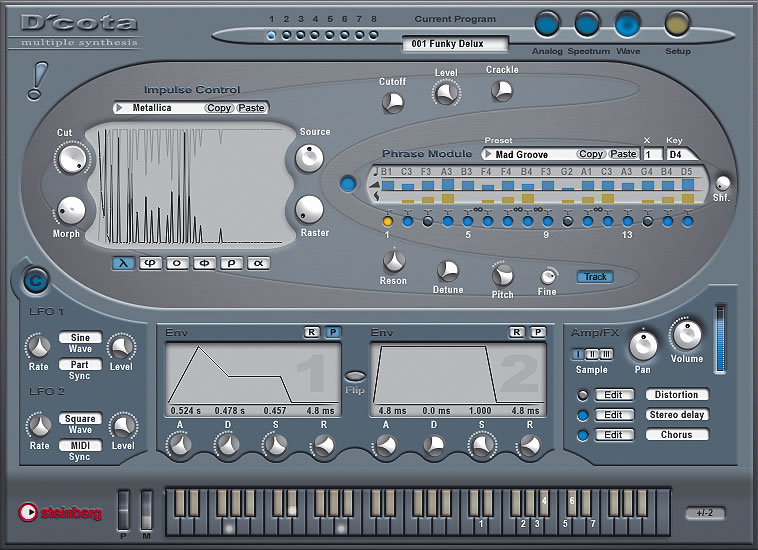Toggle the Chorus effect LED
Image resolution: width=758 pixels, height=550 pixels.
tap(583, 435)
